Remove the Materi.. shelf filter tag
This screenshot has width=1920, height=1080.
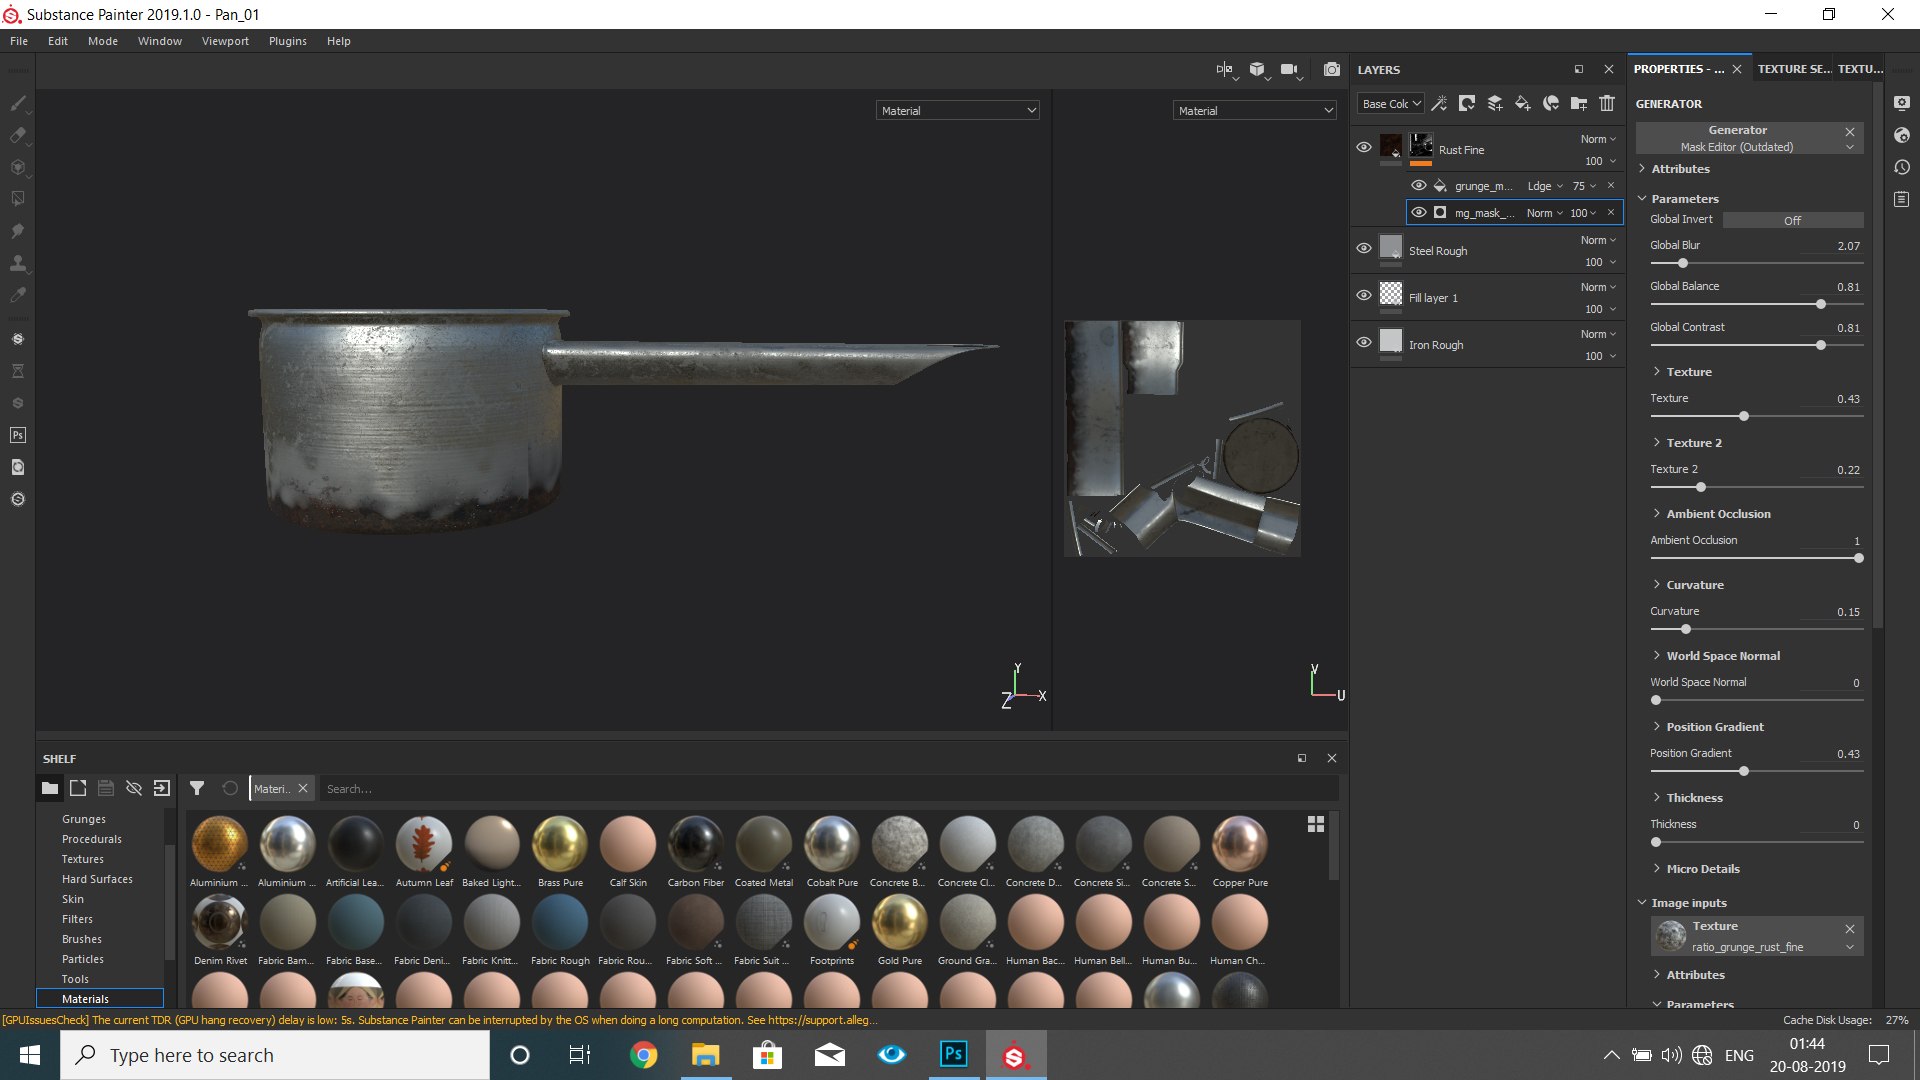pyautogui.click(x=303, y=788)
